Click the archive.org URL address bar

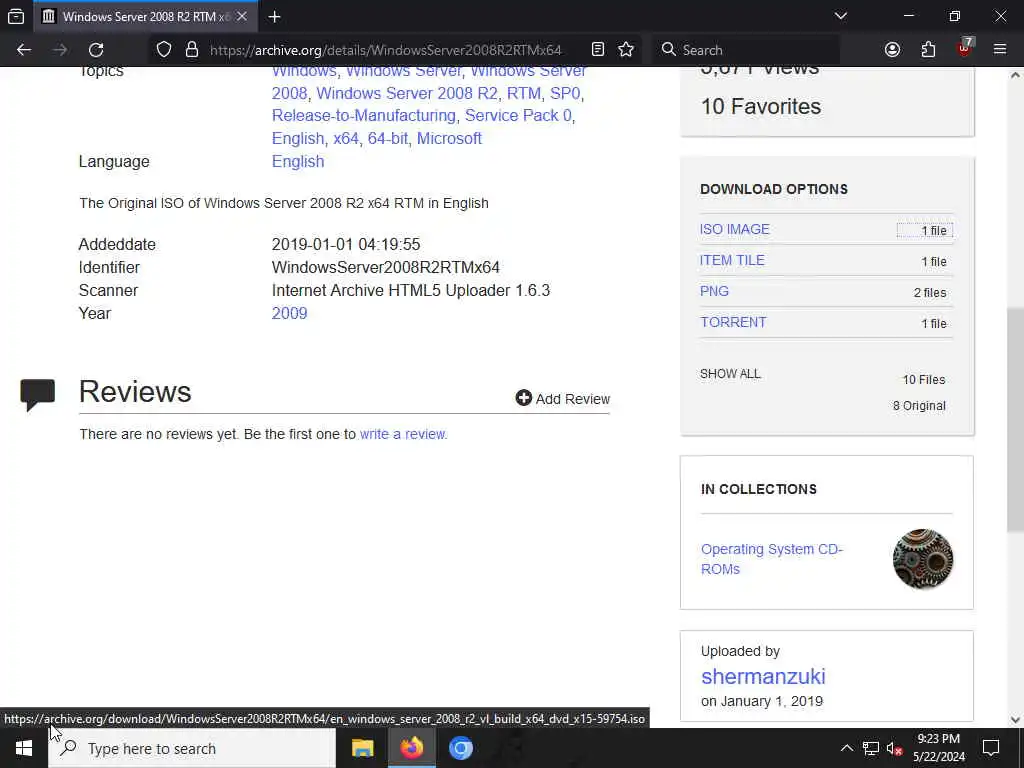(x=385, y=50)
